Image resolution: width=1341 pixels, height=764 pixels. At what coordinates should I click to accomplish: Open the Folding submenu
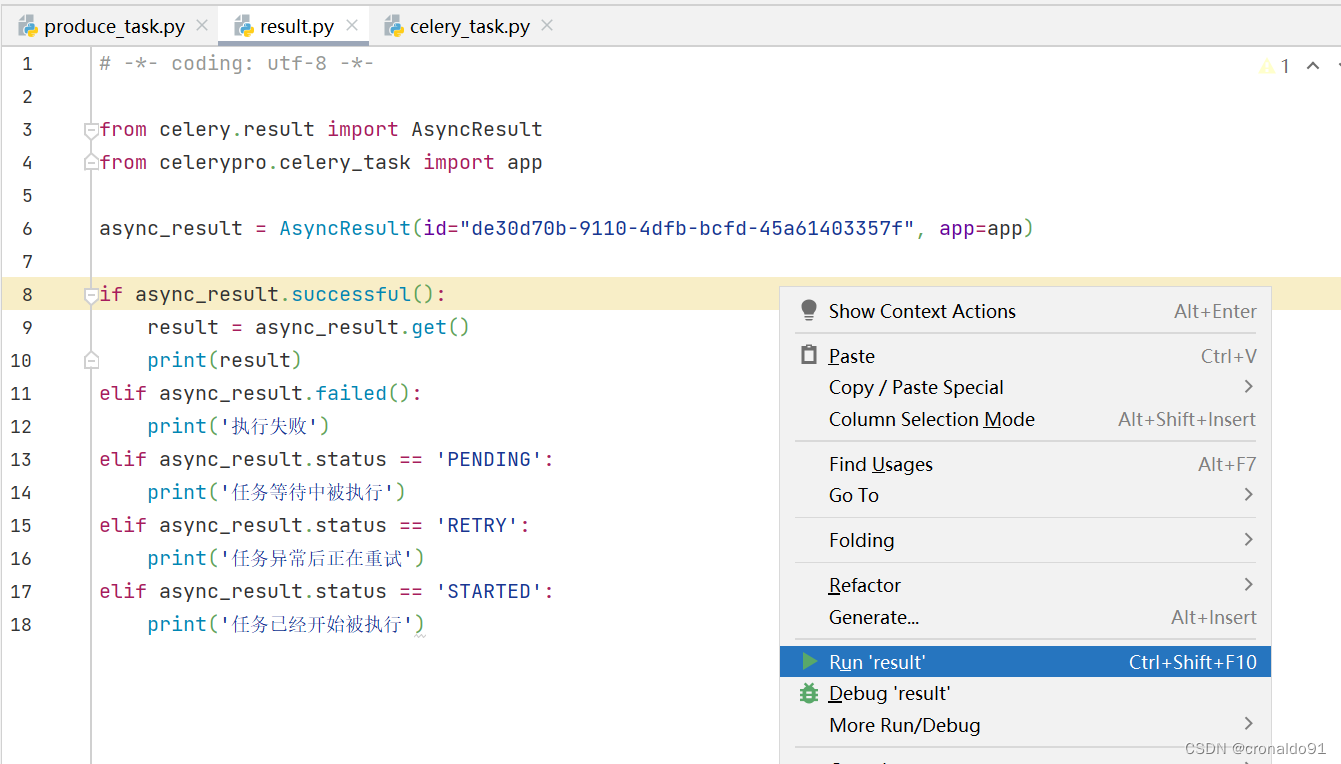(1025, 540)
